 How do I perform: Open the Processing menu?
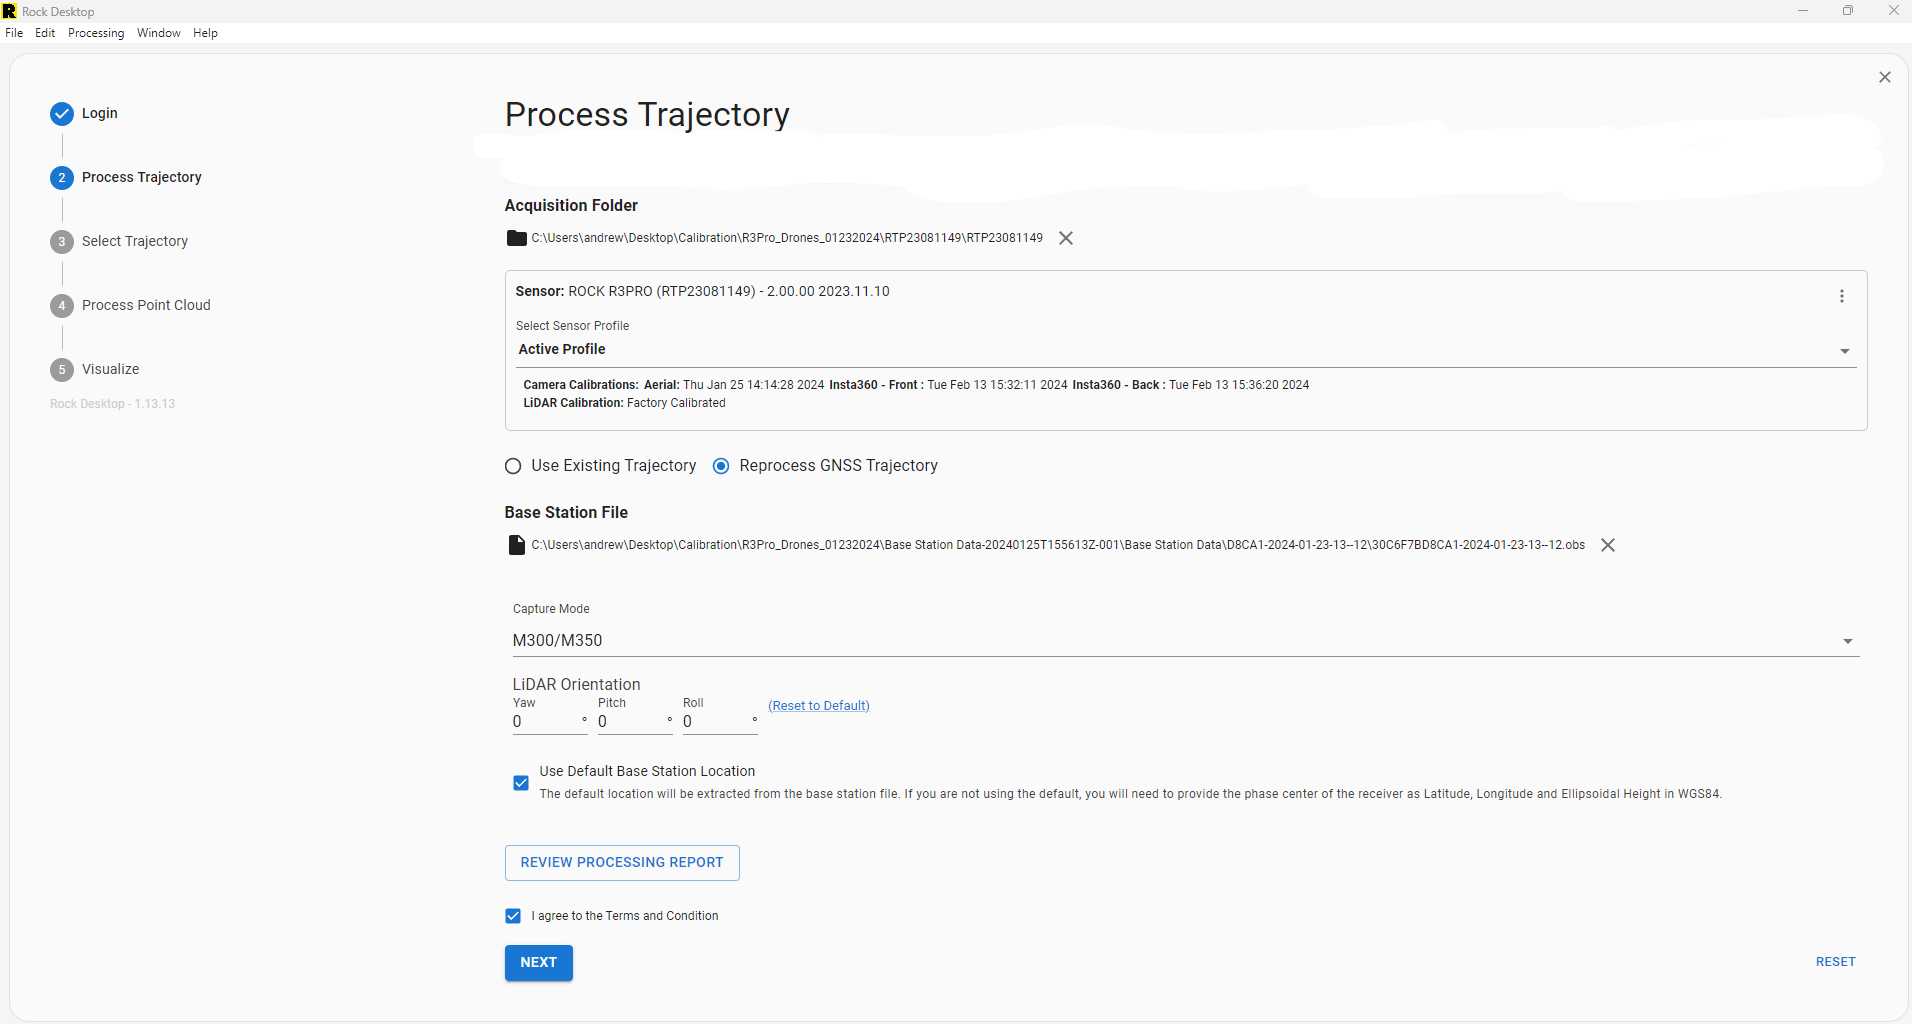tap(96, 33)
